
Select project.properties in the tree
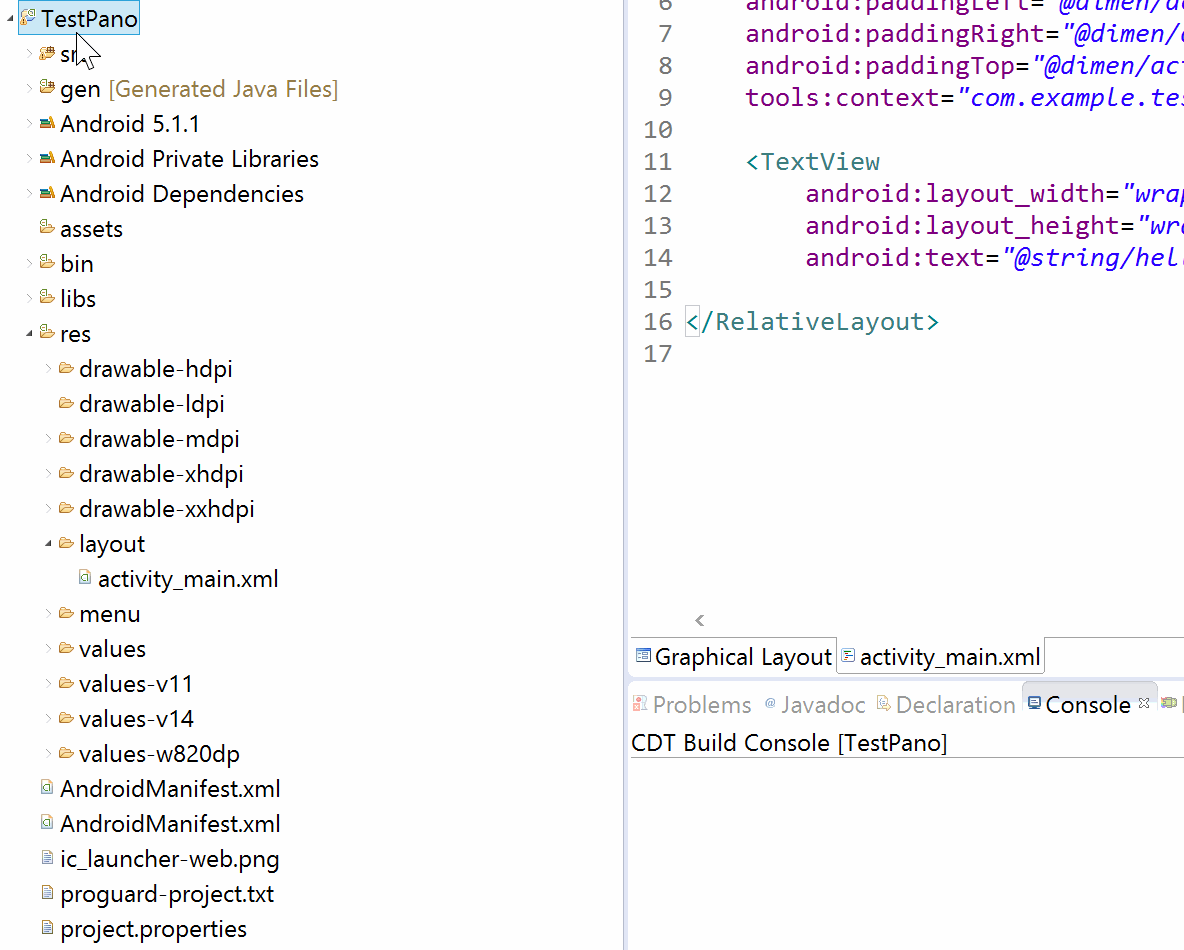(153, 928)
